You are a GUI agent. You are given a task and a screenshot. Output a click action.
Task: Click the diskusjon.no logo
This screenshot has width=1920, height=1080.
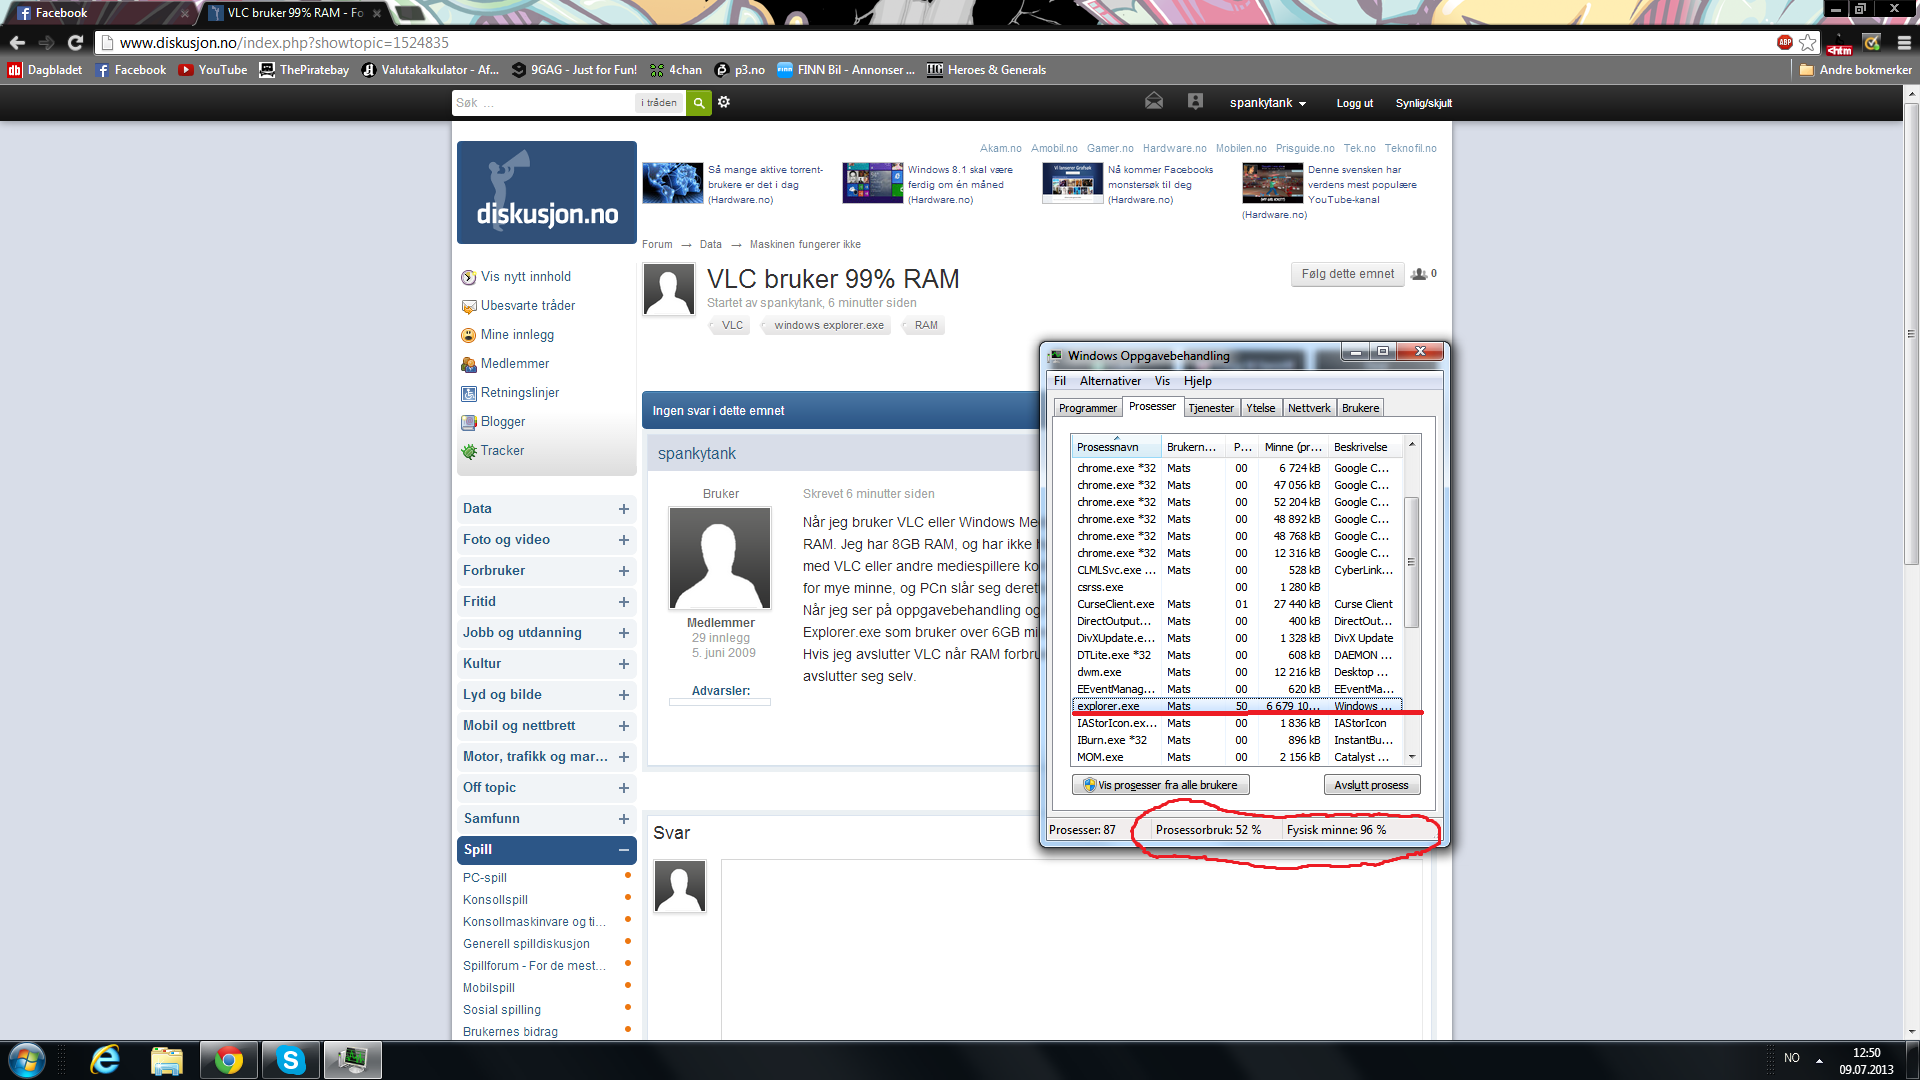coord(547,193)
